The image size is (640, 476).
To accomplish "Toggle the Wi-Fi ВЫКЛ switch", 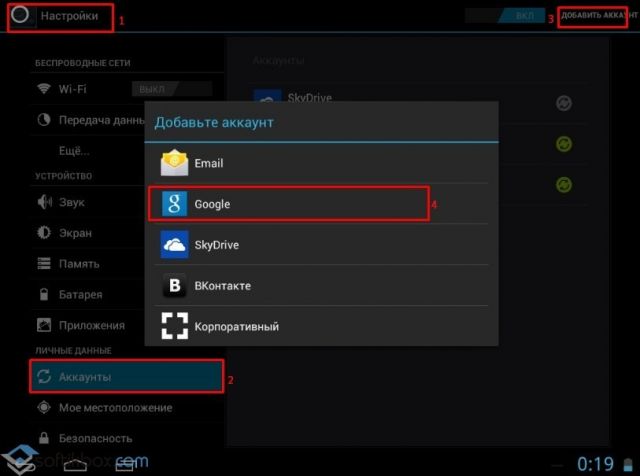I will point(172,89).
